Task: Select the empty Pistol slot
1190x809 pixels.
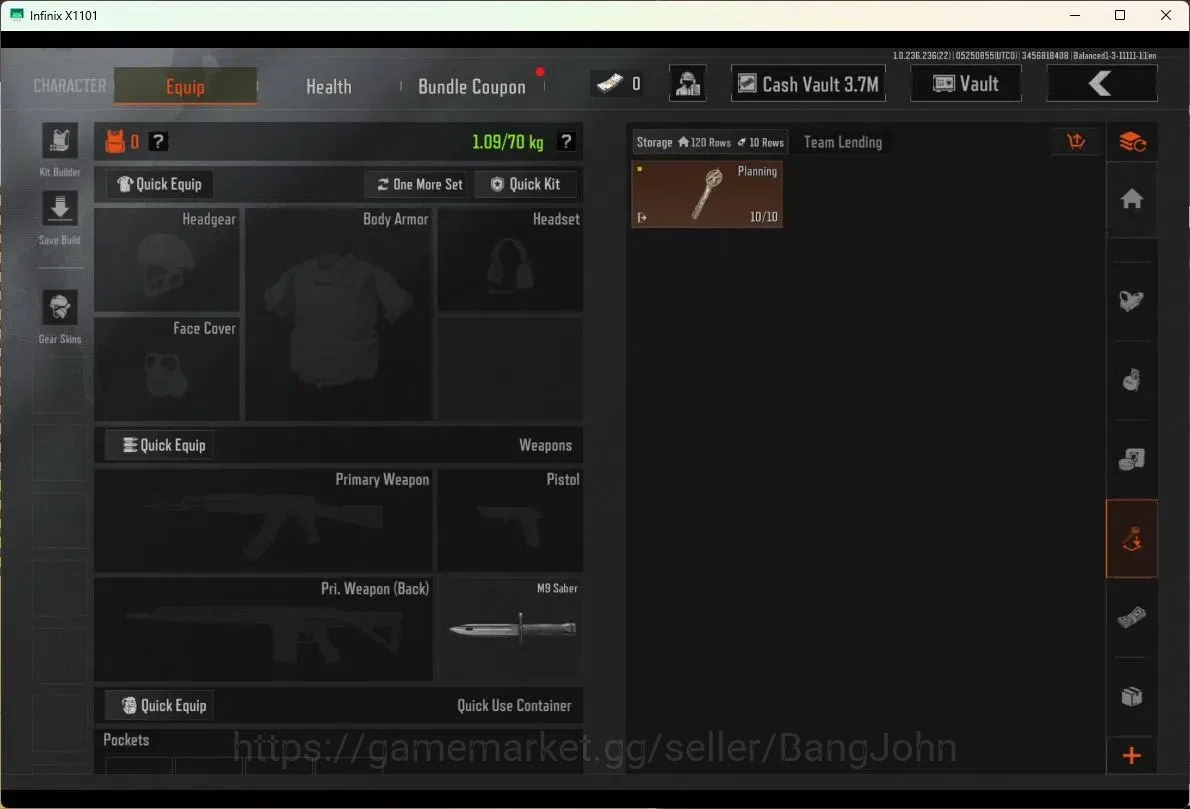Action: pos(510,521)
